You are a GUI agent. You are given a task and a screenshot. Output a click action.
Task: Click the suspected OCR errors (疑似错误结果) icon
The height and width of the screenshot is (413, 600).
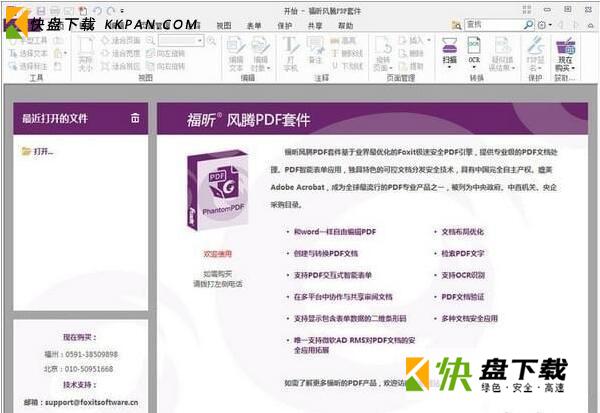502,46
